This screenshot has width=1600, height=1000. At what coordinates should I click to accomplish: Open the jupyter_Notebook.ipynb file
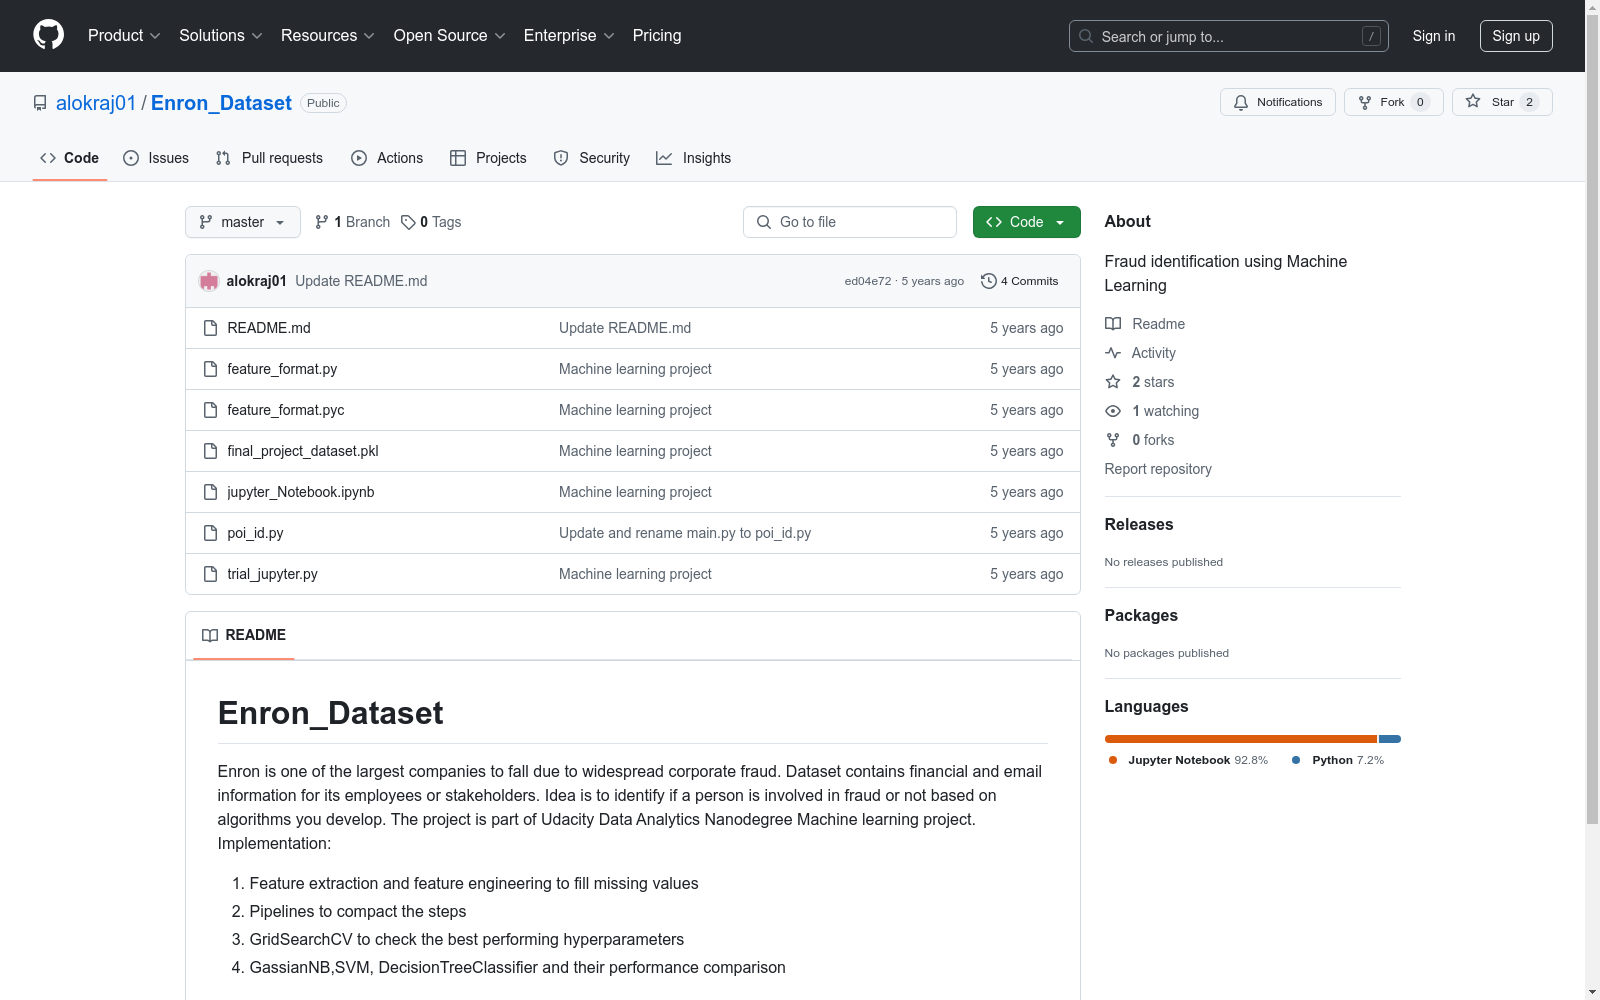pyautogui.click(x=301, y=492)
